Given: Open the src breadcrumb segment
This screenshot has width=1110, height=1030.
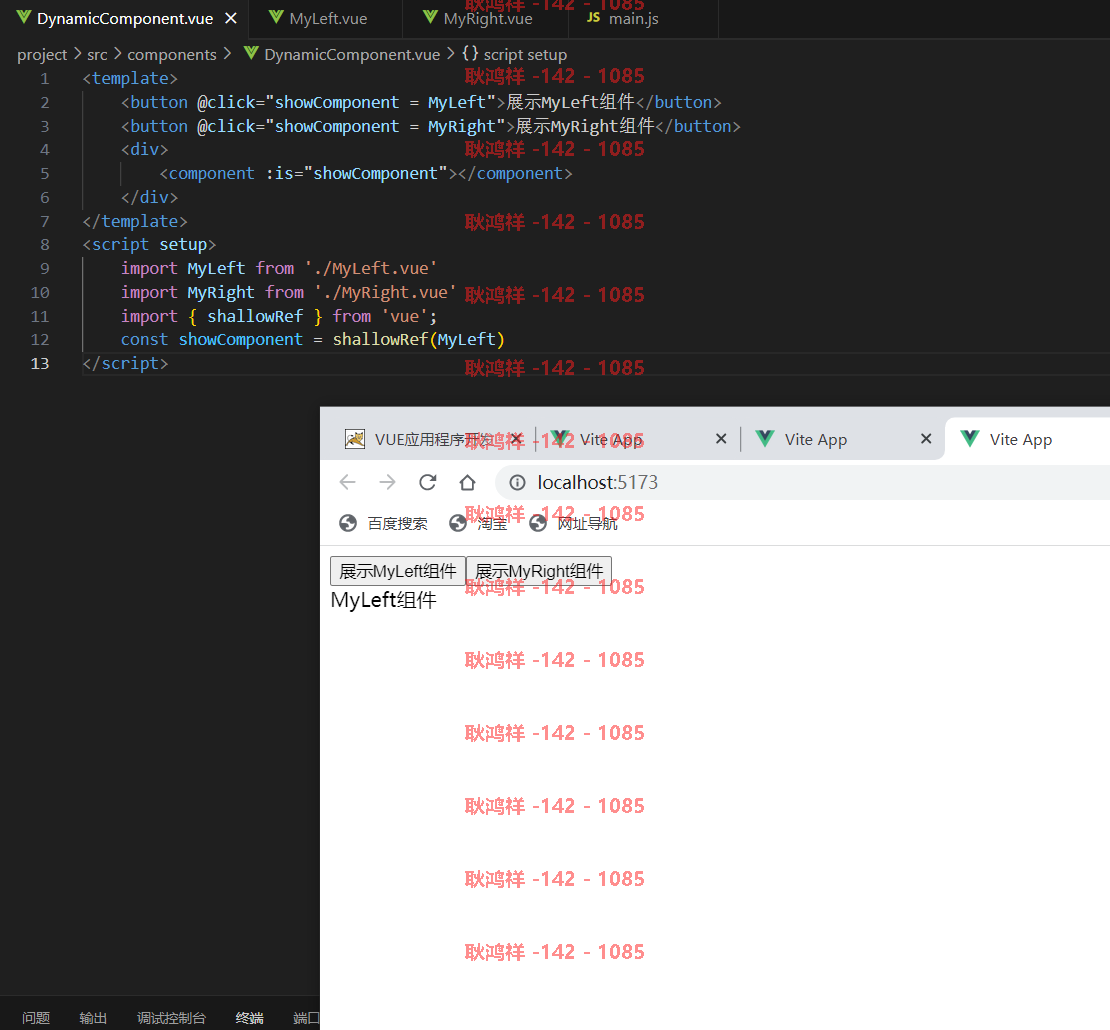Looking at the screenshot, I should coord(97,55).
